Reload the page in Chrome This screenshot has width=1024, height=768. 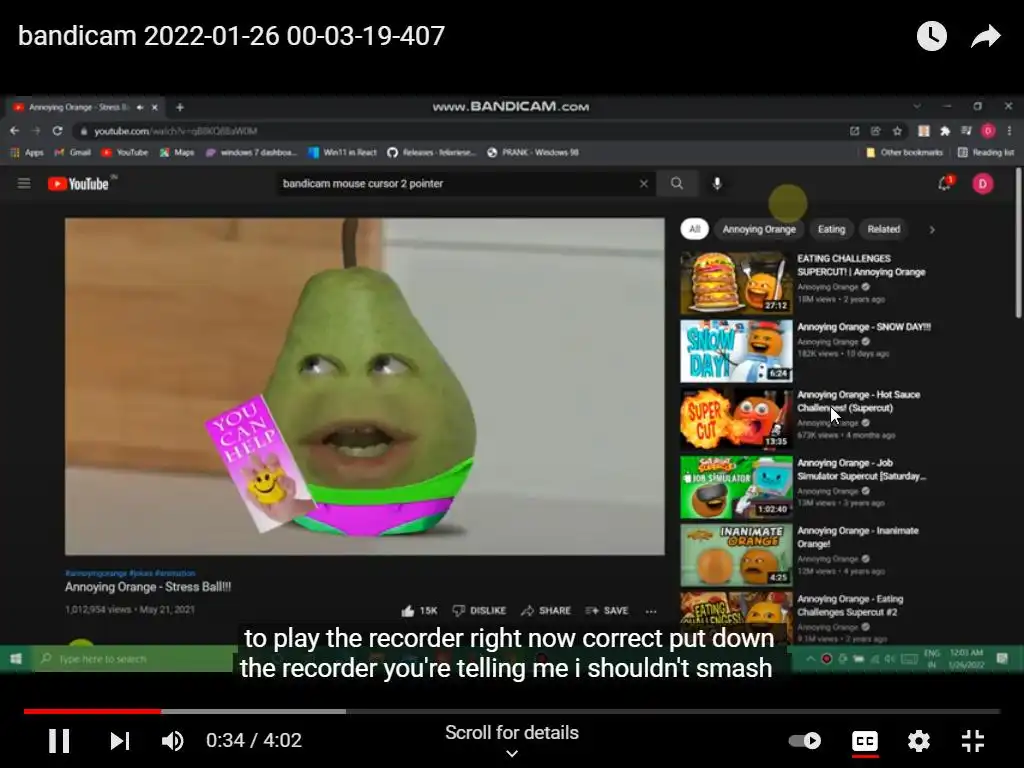[x=57, y=131]
